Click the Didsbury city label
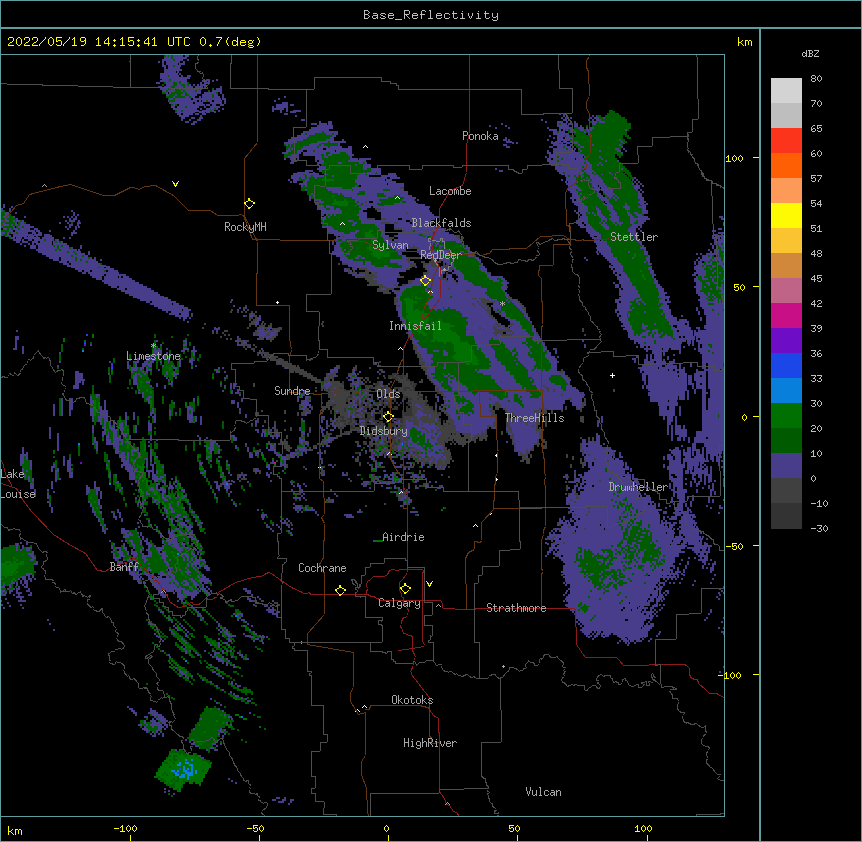The width and height of the screenshot is (862, 842). [x=384, y=431]
